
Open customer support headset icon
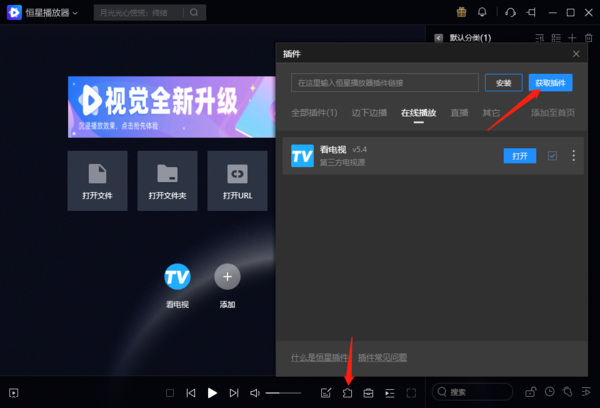pos(510,13)
